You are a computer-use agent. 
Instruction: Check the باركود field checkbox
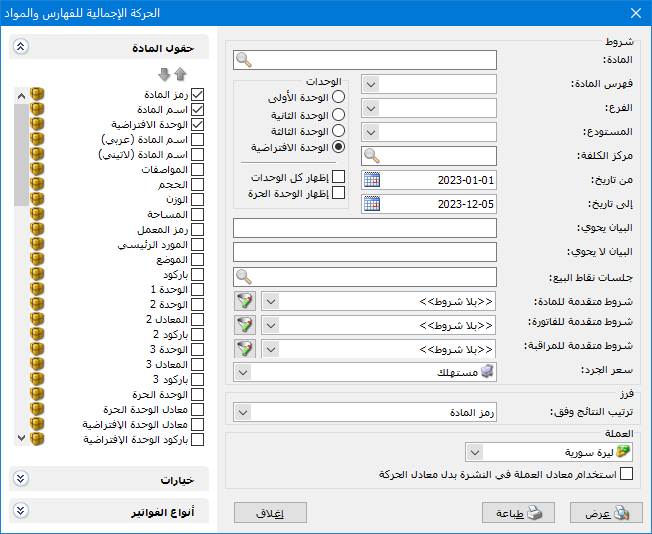(x=198, y=274)
